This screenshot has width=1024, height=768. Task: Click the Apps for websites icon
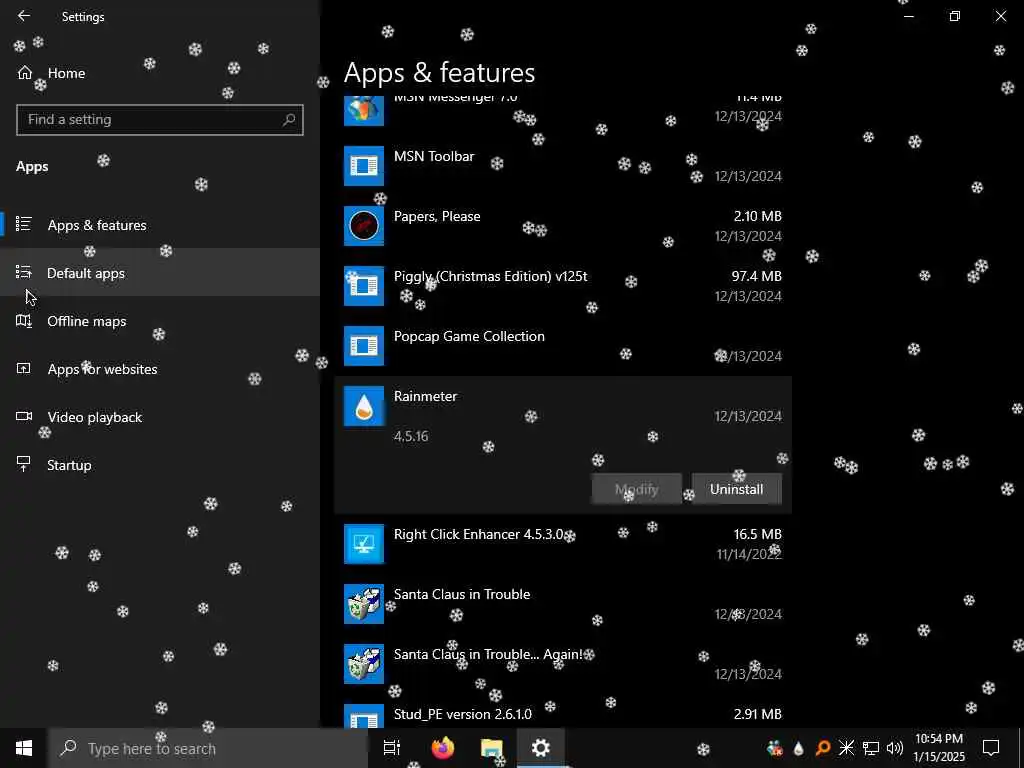(x=24, y=368)
